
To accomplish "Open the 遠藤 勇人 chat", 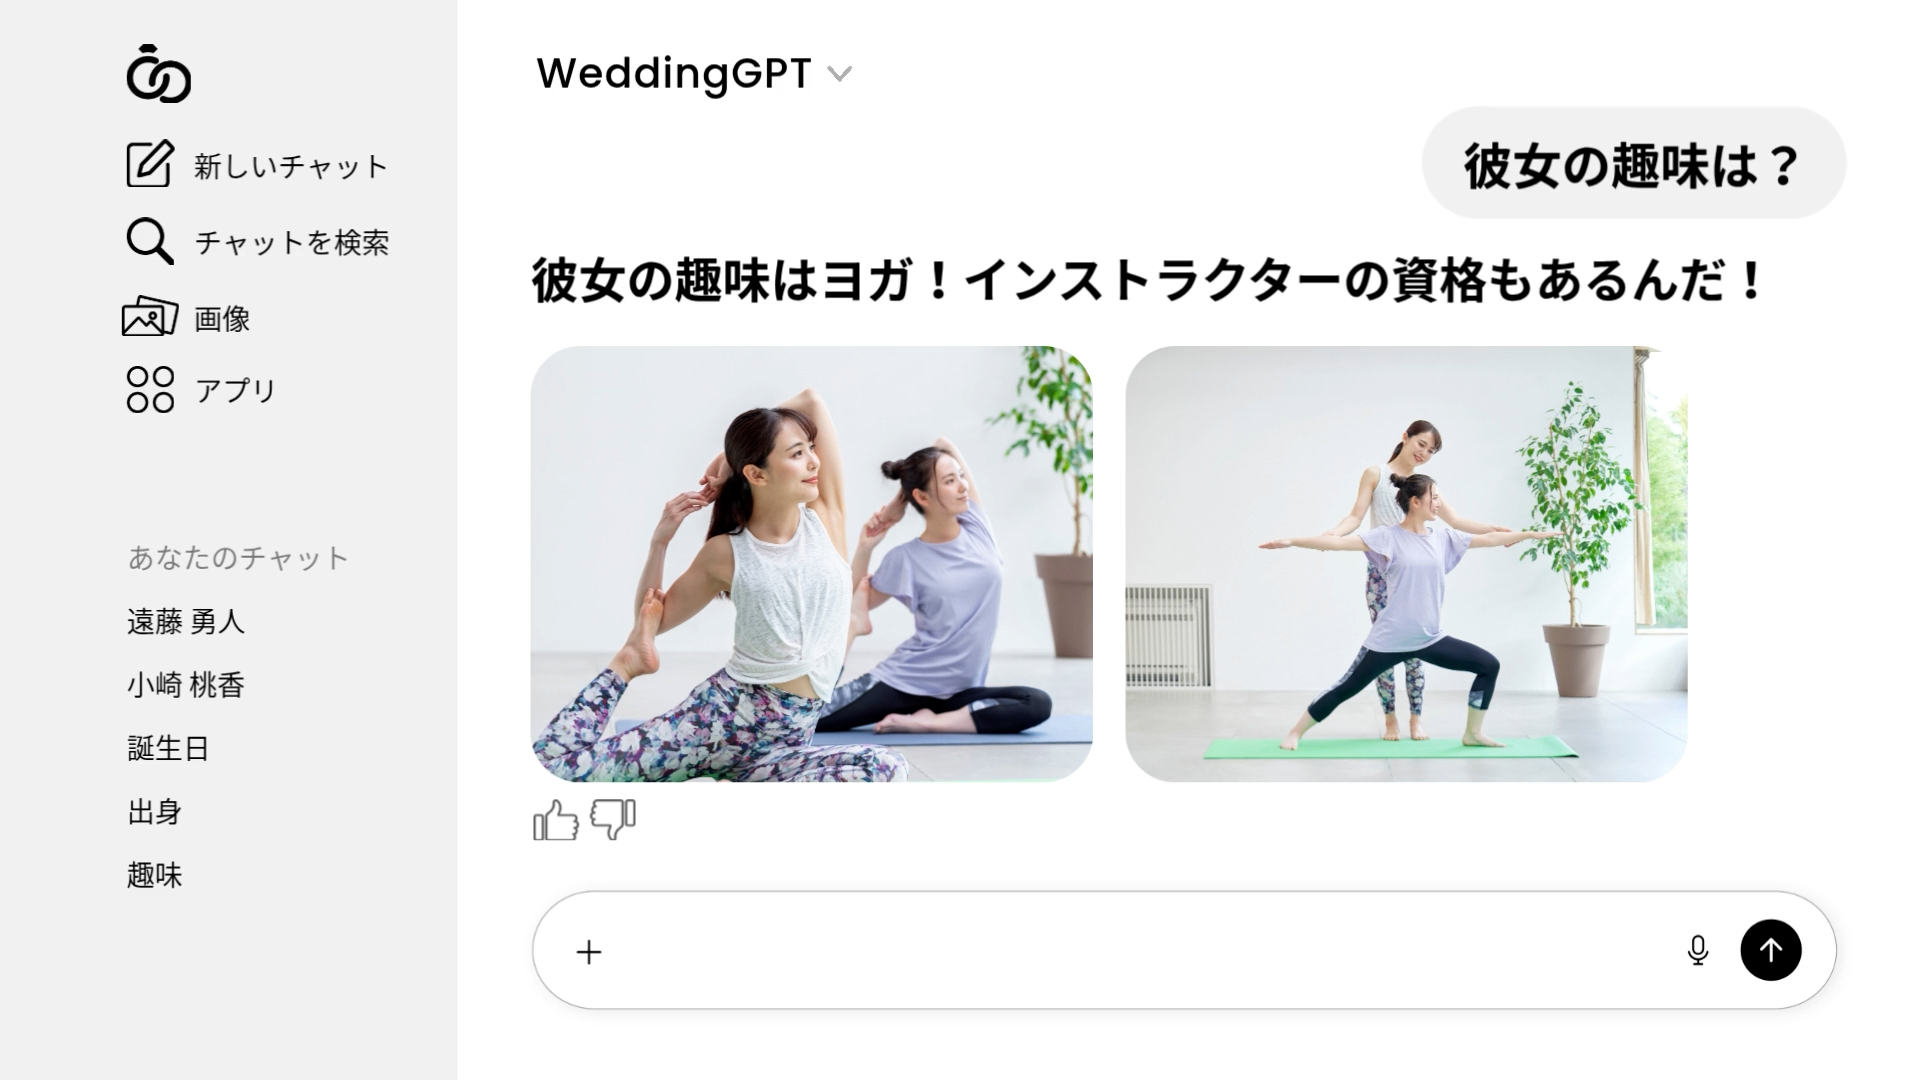I will [x=186, y=622].
